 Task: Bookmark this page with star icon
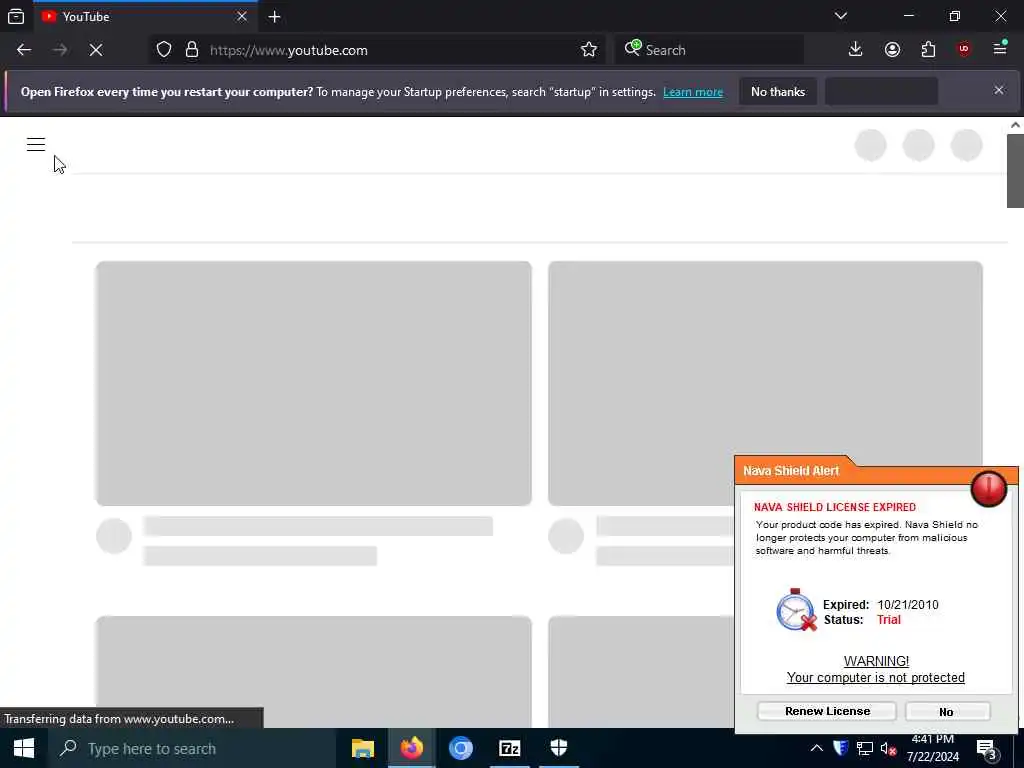tap(588, 50)
